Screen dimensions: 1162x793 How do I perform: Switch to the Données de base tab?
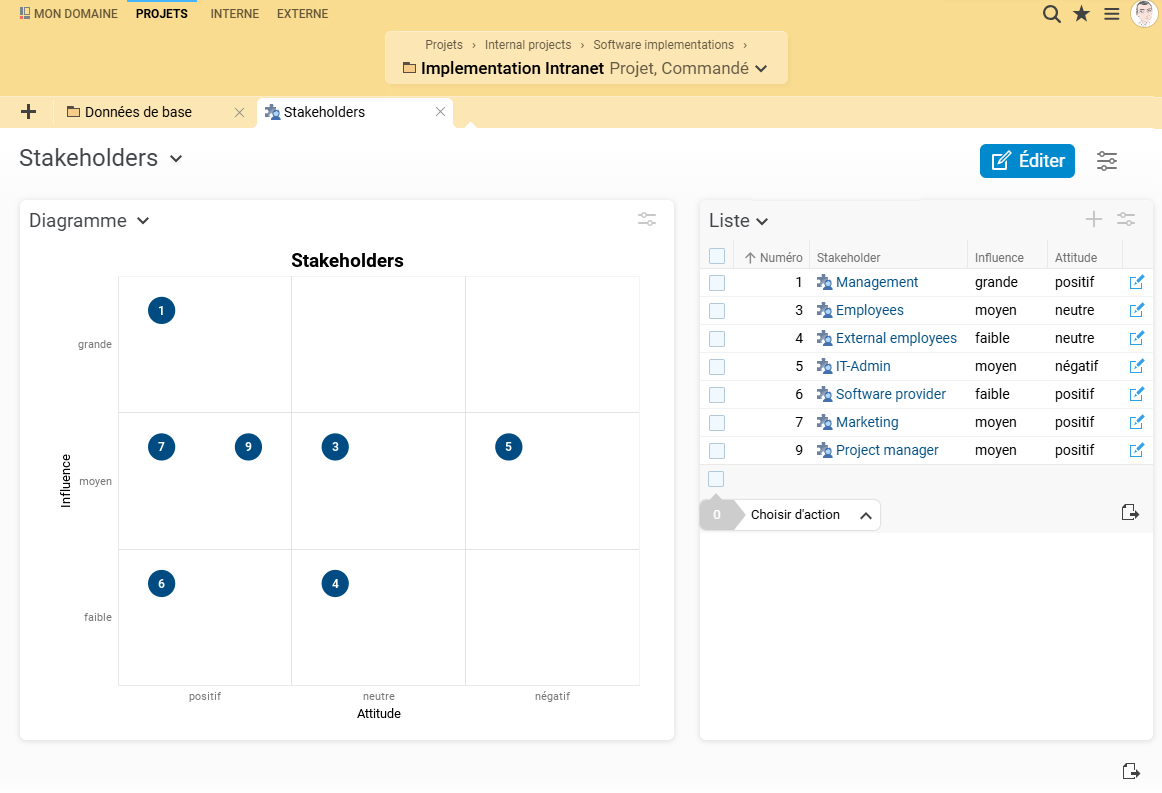pyautogui.click(x=138, y=112)
